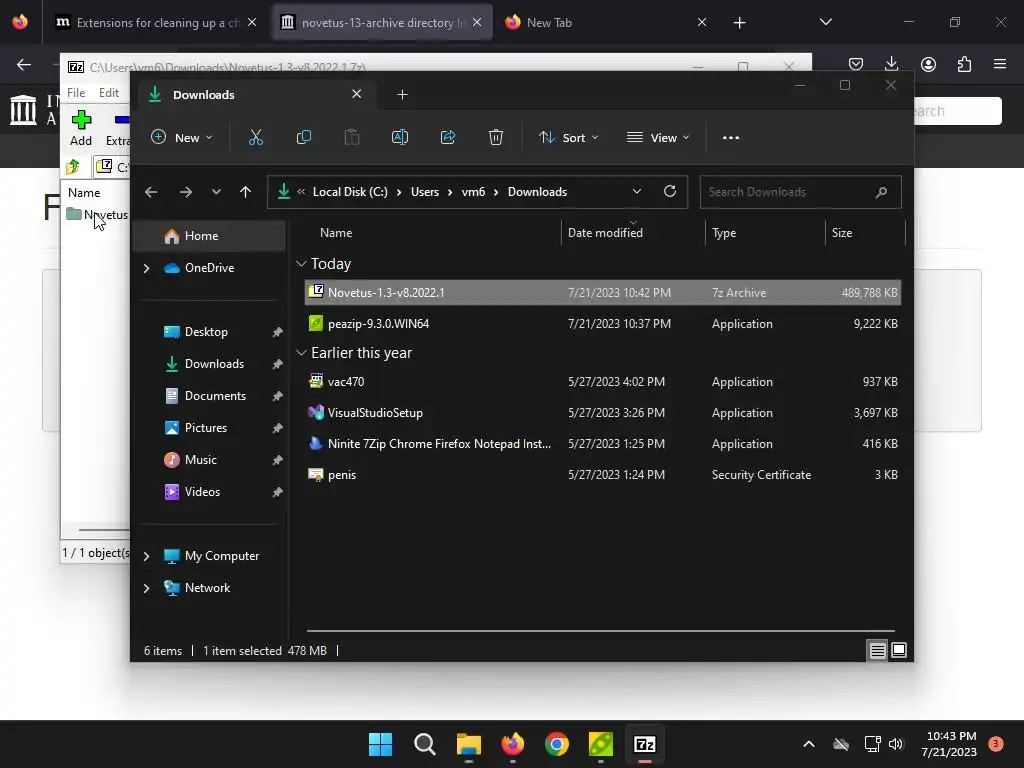This screenshot has width=1024, height=768.
Task: Collapse the Earlier this year group
Action: pyautogui.click(x=301, y=353)
